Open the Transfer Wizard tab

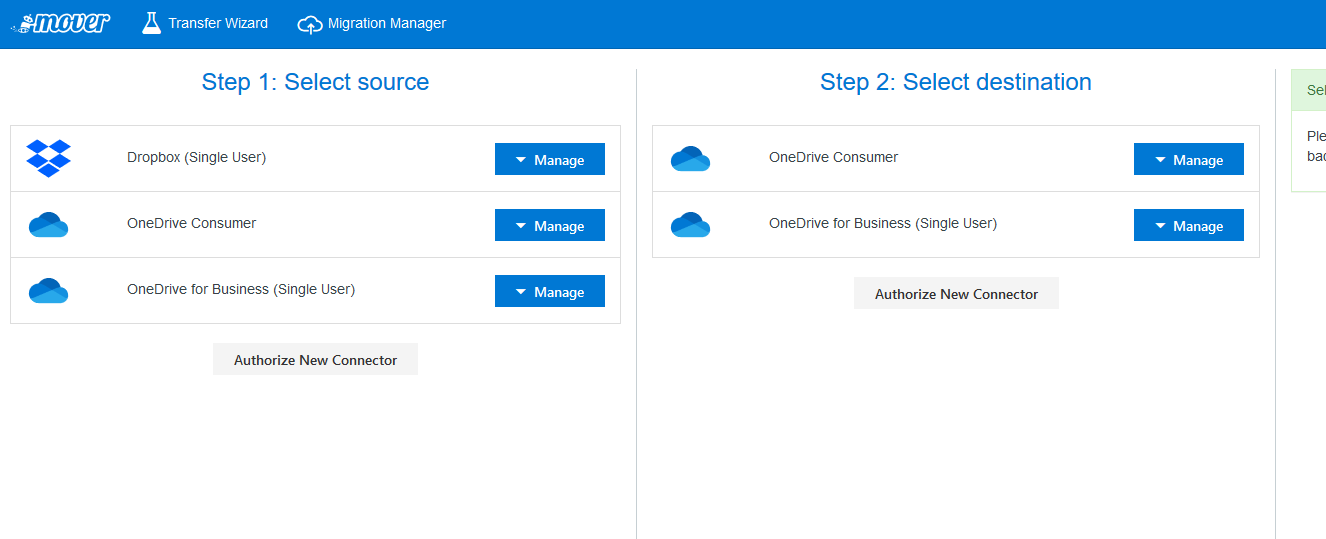click(205, 23)
